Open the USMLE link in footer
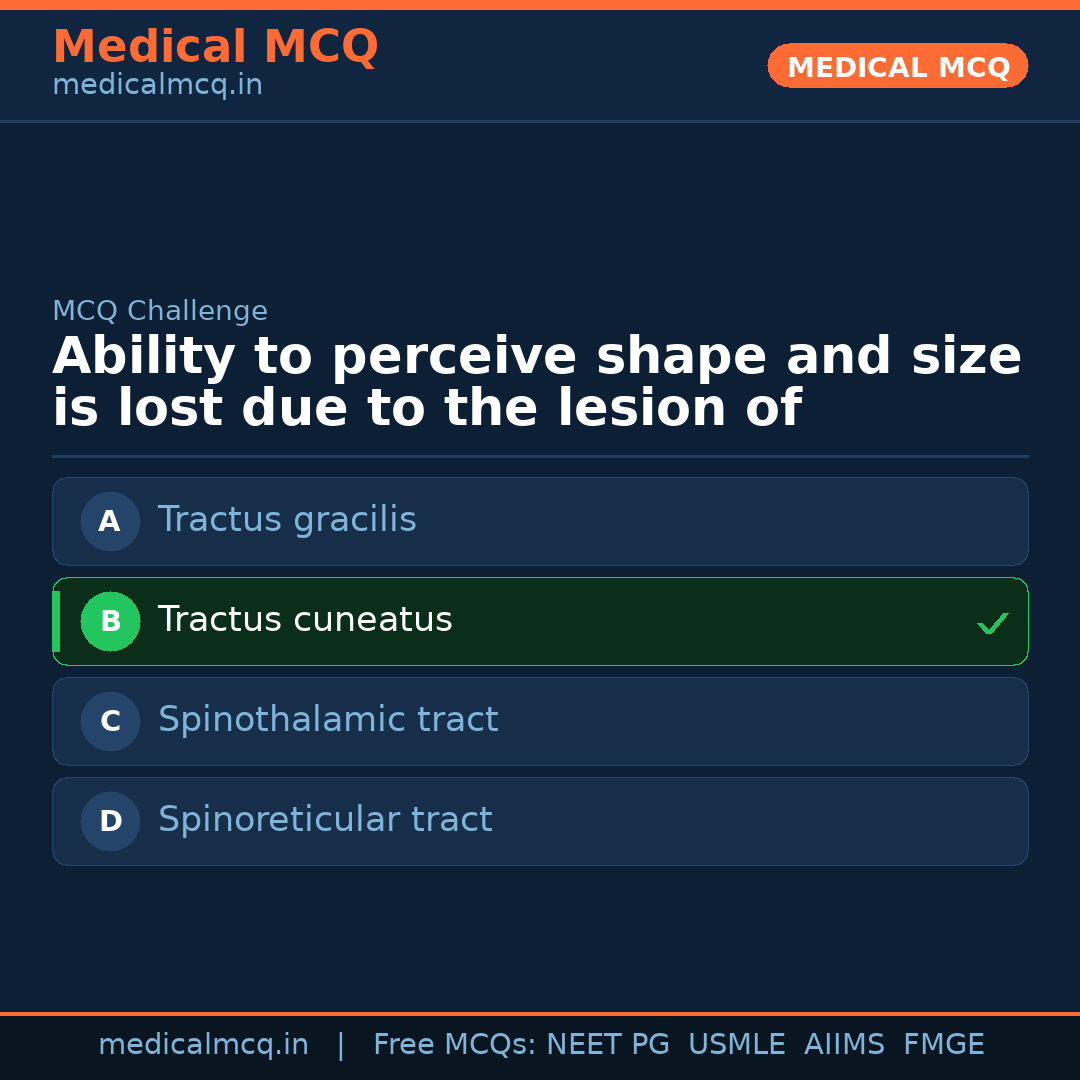 (x=737, y=1044)
